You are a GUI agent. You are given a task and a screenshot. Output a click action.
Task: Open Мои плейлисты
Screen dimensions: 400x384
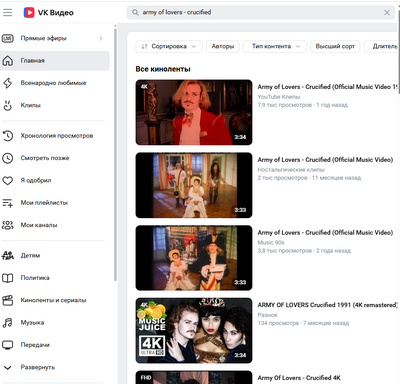tap(55, 203)
